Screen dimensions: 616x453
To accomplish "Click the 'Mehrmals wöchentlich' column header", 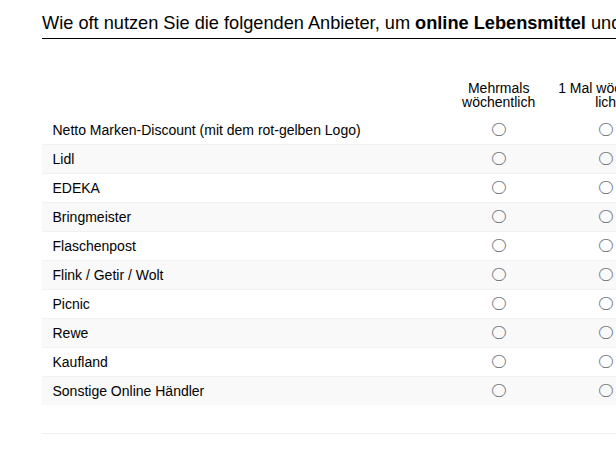I will 499,95.
